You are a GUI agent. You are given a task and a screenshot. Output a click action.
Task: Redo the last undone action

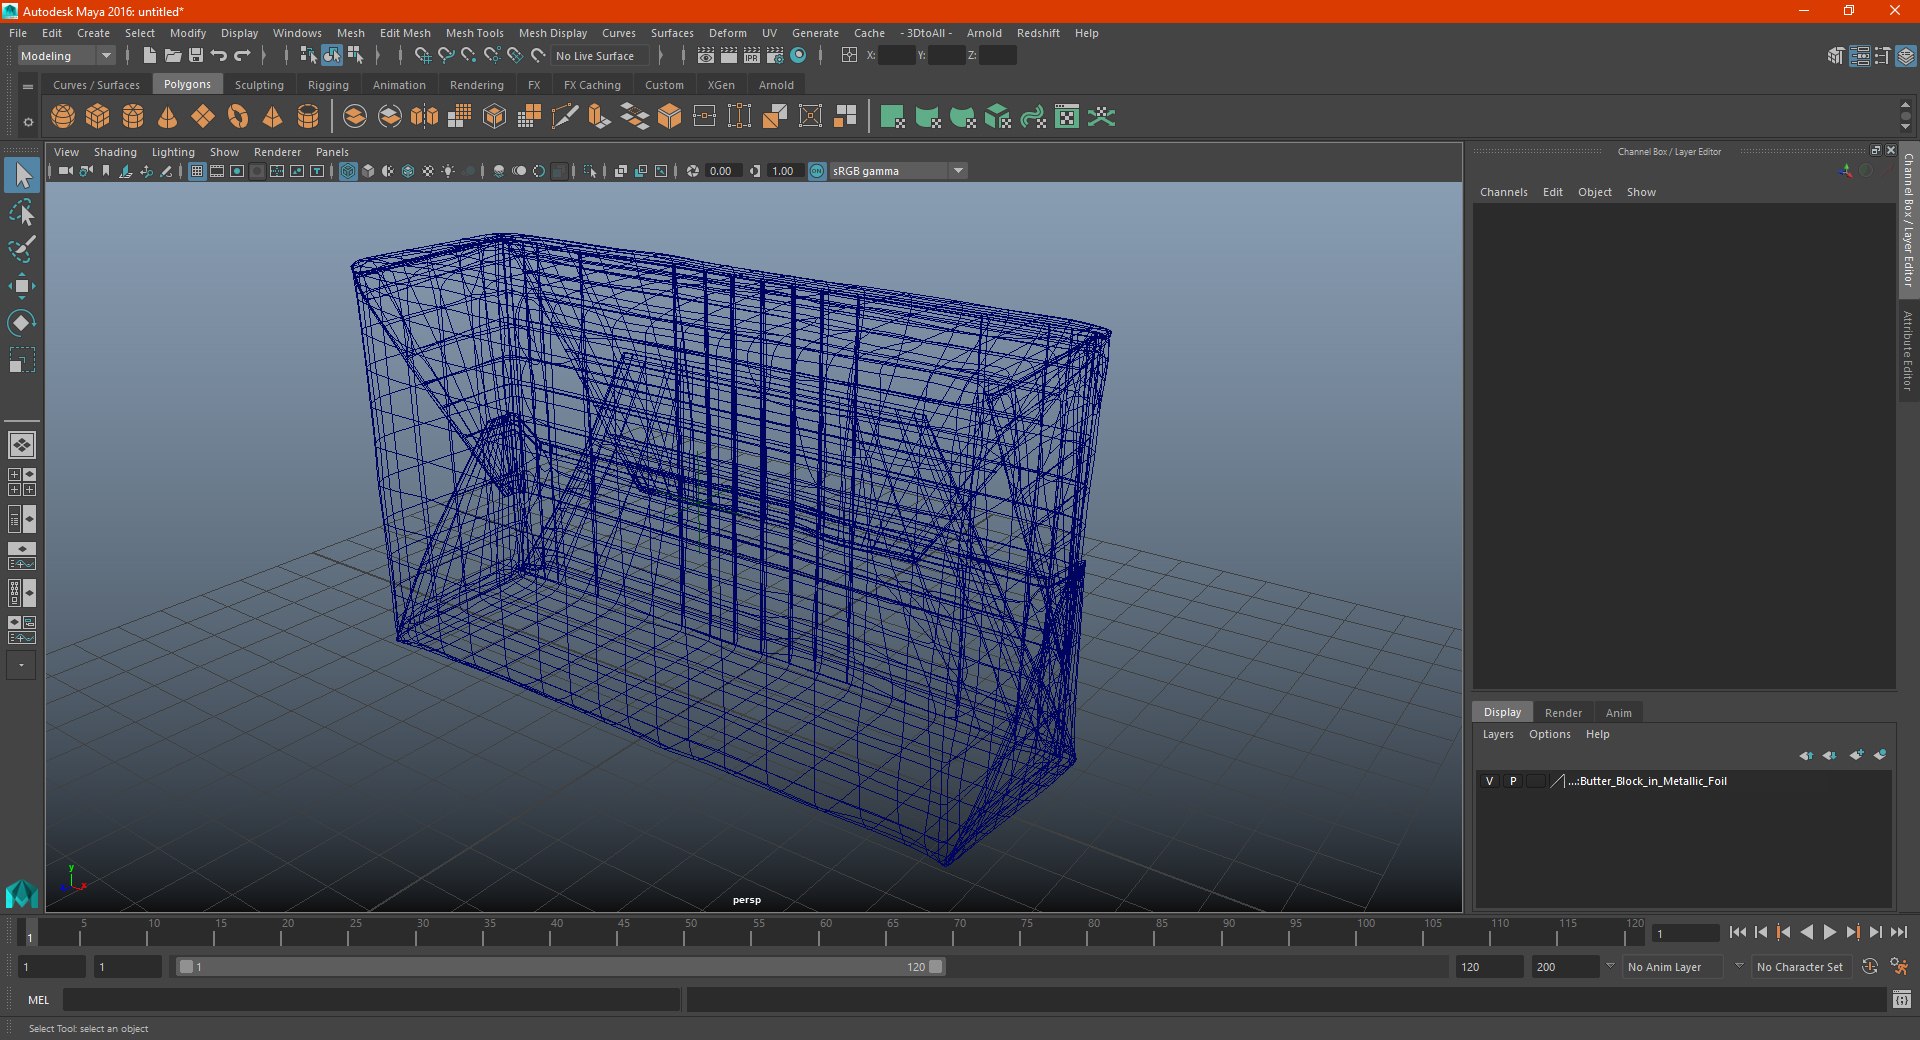(242, 56)
